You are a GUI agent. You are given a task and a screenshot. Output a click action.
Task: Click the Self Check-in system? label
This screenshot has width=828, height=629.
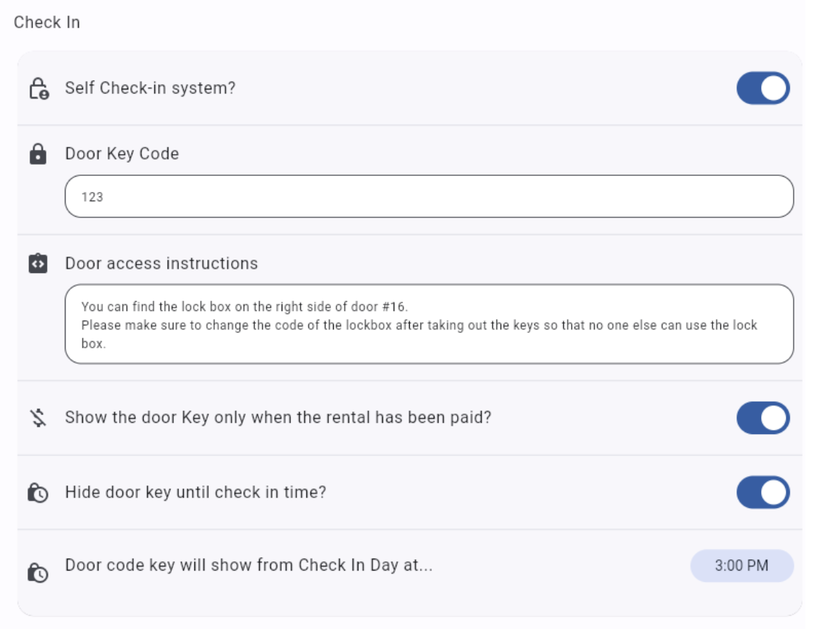pos(150,88)
